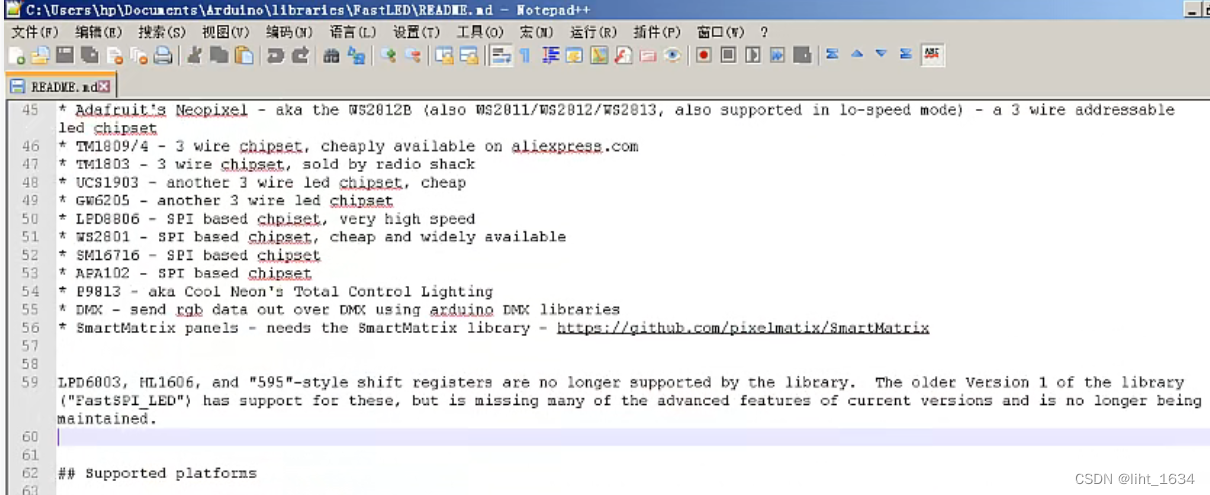Zoom in using the toolbar icon

coord(388,55)
